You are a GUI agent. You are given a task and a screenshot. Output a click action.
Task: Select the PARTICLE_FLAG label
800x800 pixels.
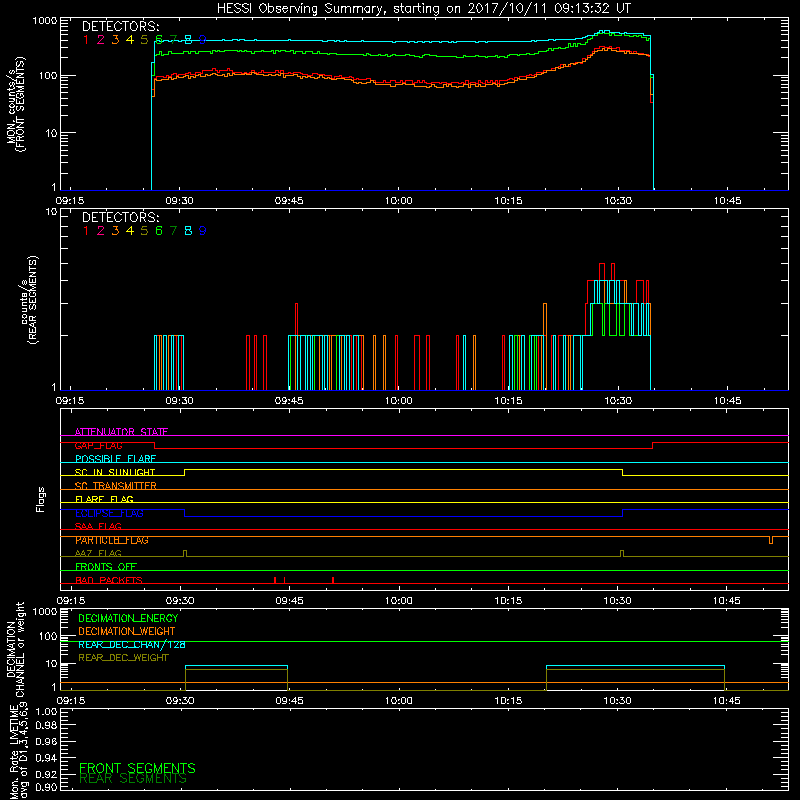pos(112,540)
